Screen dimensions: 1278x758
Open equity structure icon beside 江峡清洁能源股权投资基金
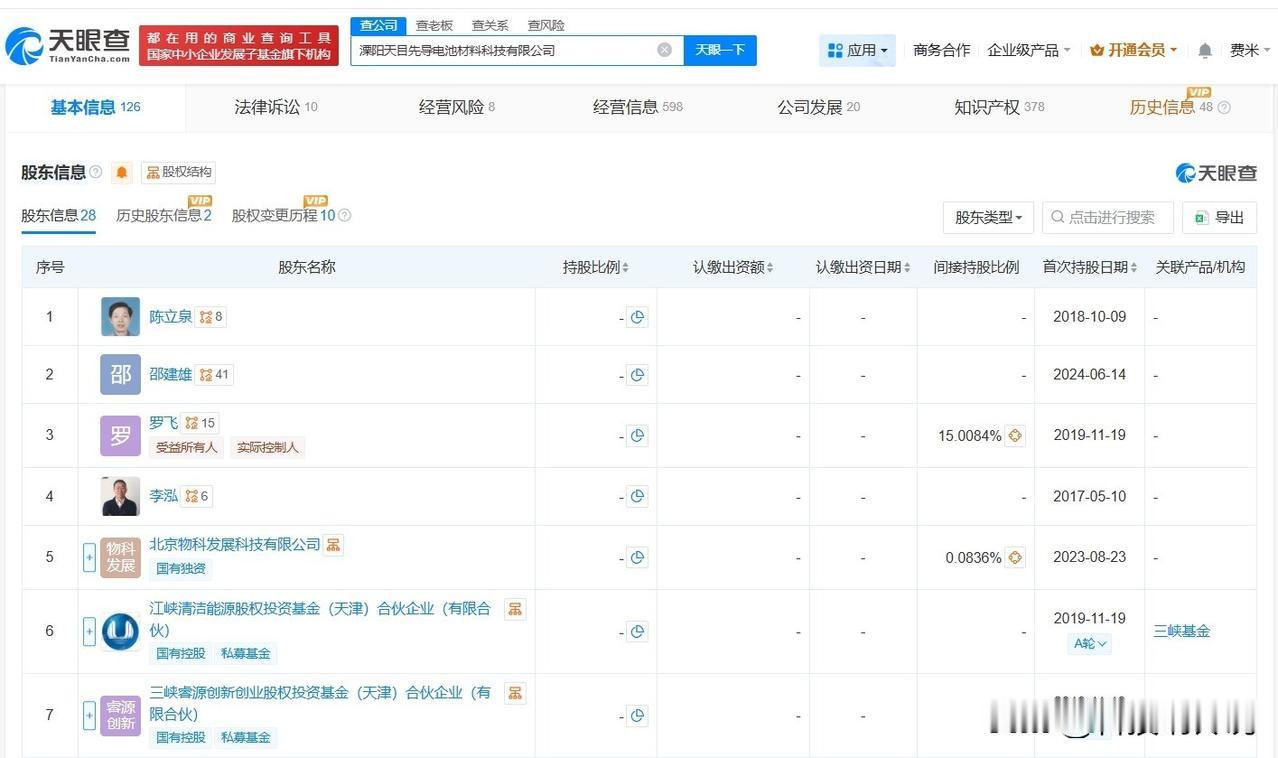515,609
